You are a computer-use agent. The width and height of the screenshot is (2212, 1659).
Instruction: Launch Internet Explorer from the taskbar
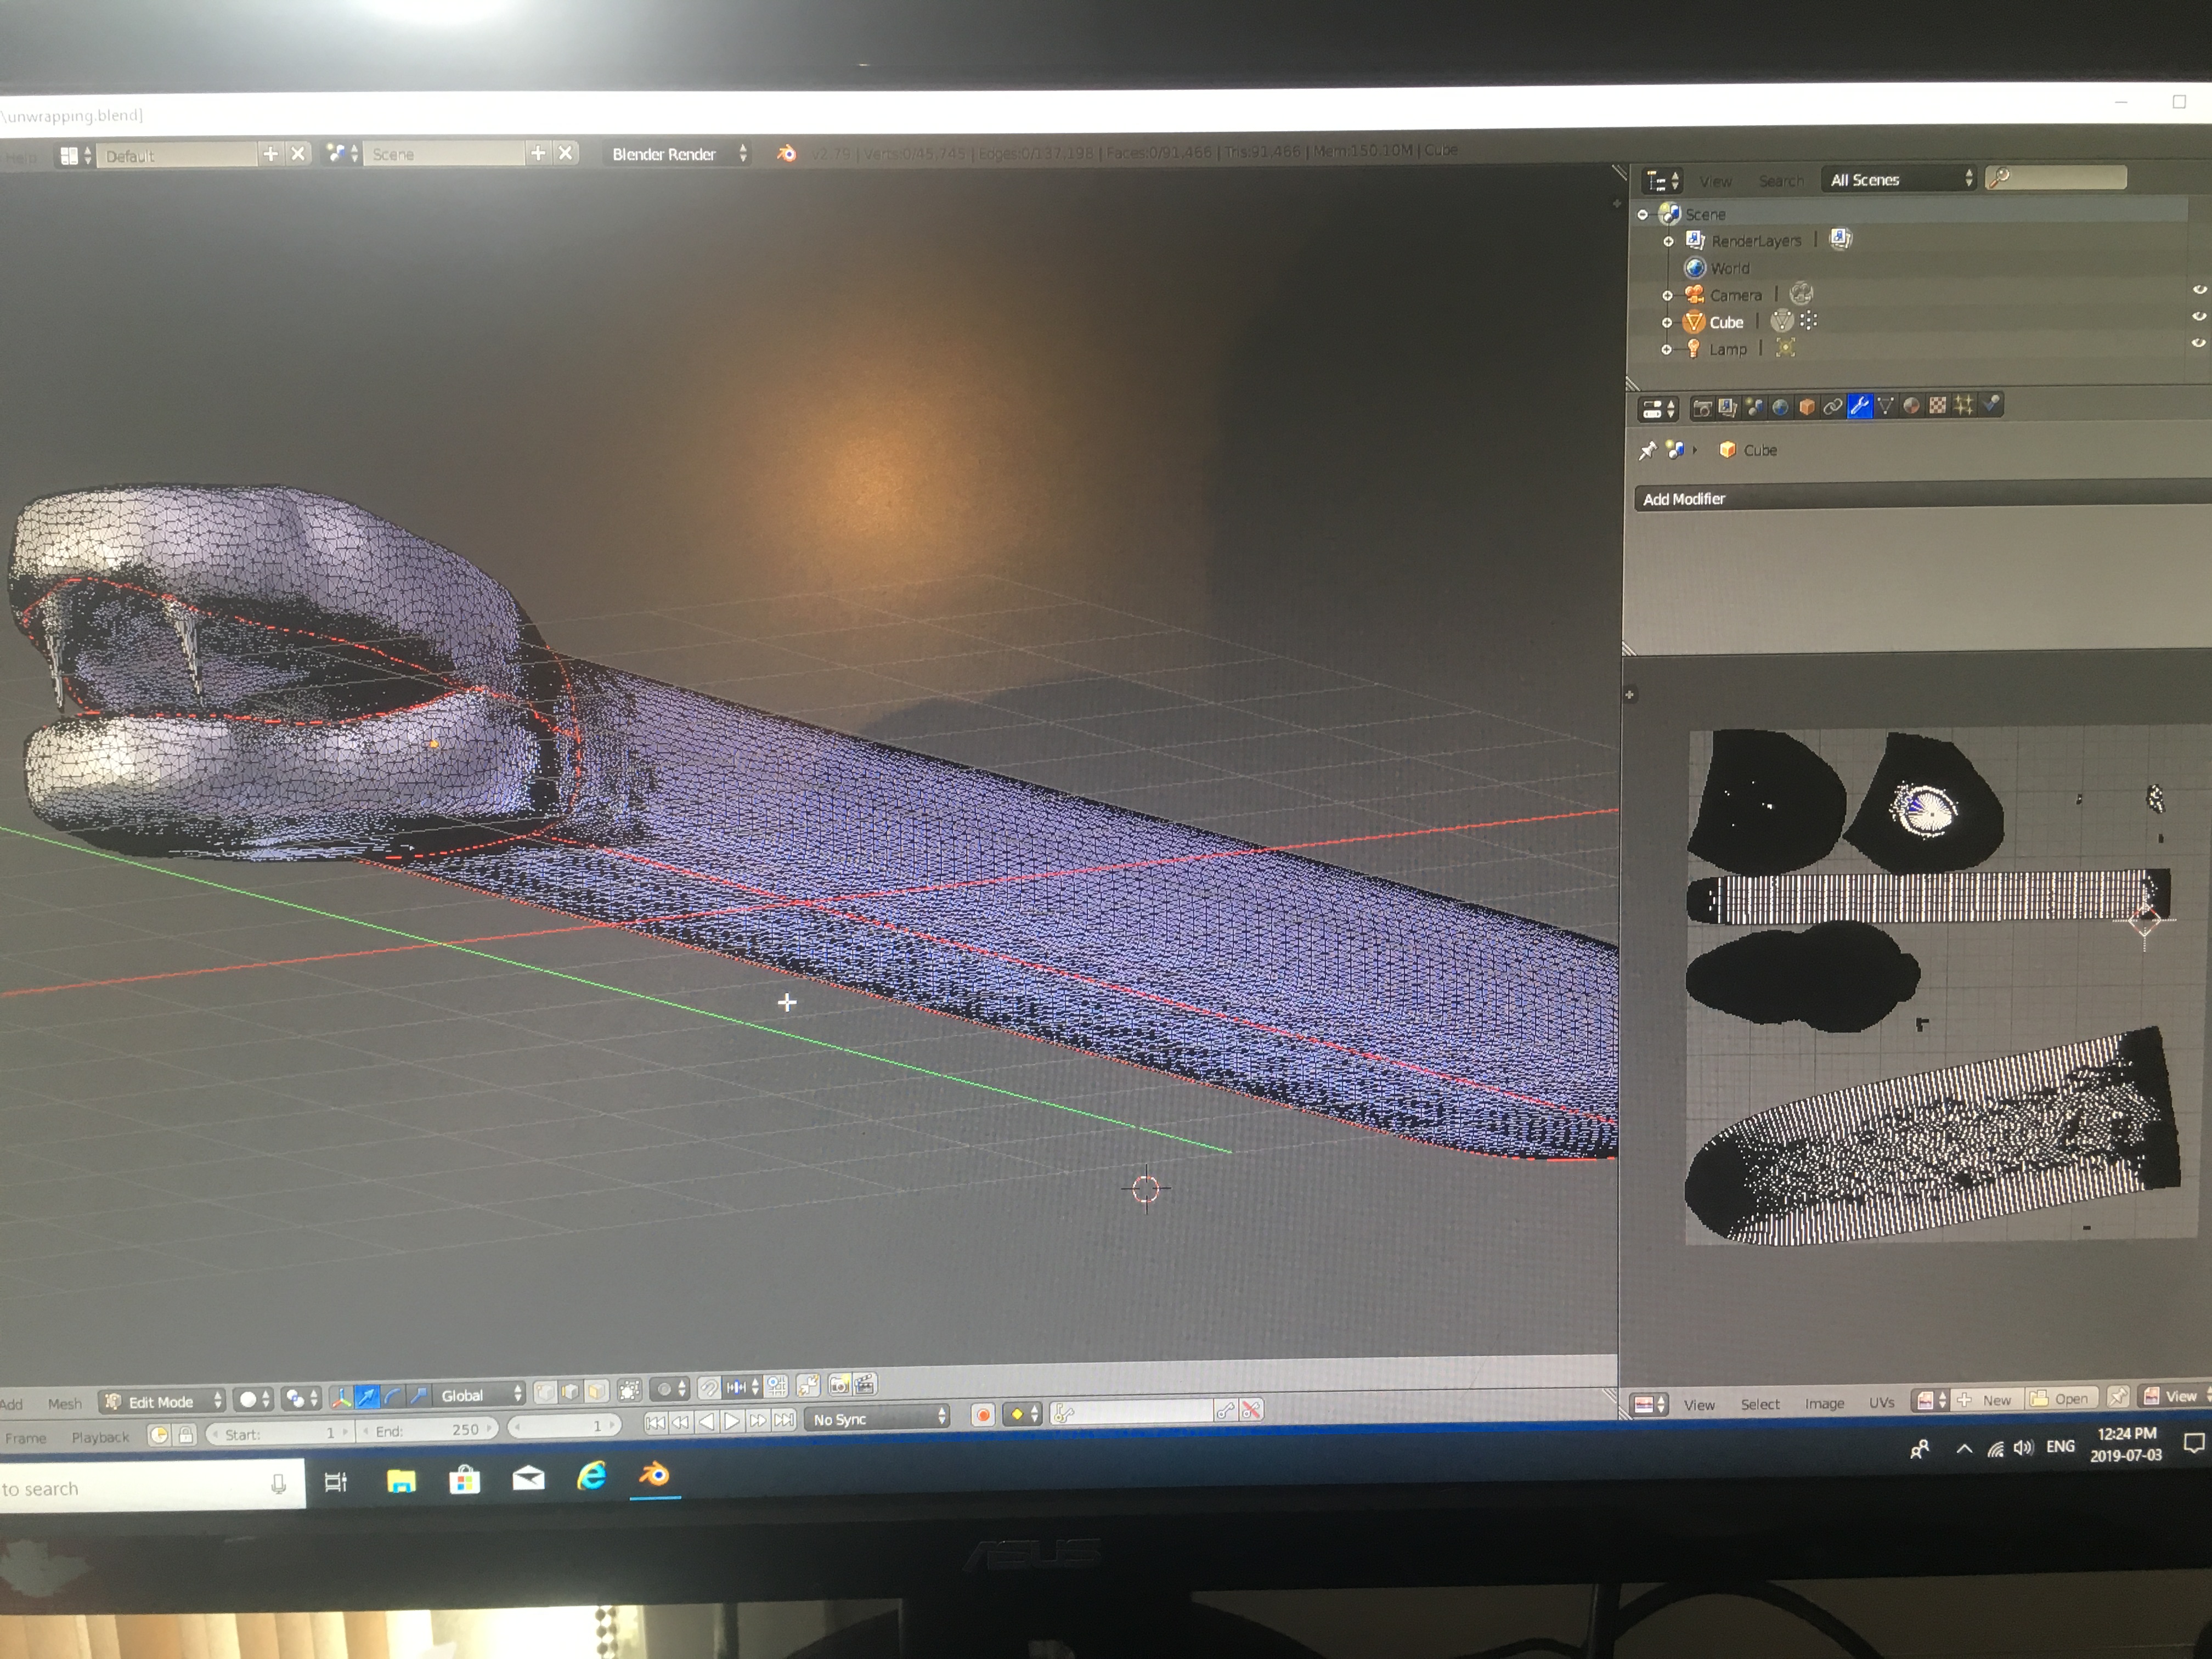point(592,1476)
